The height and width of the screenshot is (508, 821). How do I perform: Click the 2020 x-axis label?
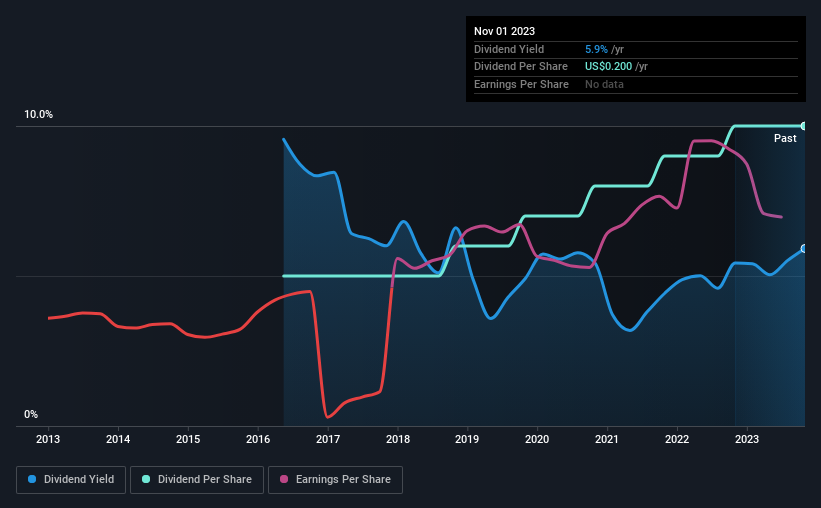[537, 439]
